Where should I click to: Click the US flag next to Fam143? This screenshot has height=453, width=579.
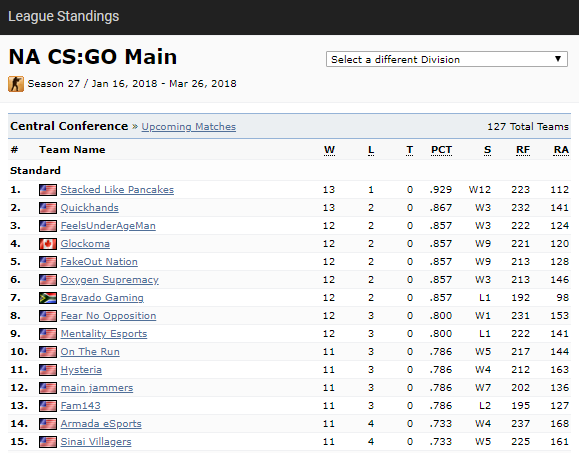48,406
